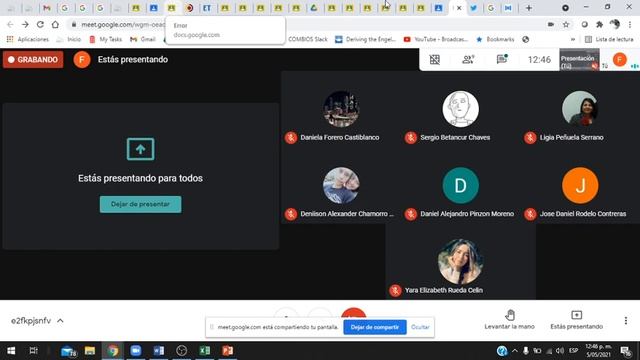Click the meet.google.com address bar
Image resolution: width=640 pixels, height=360 pixels.
coord(122,24)
